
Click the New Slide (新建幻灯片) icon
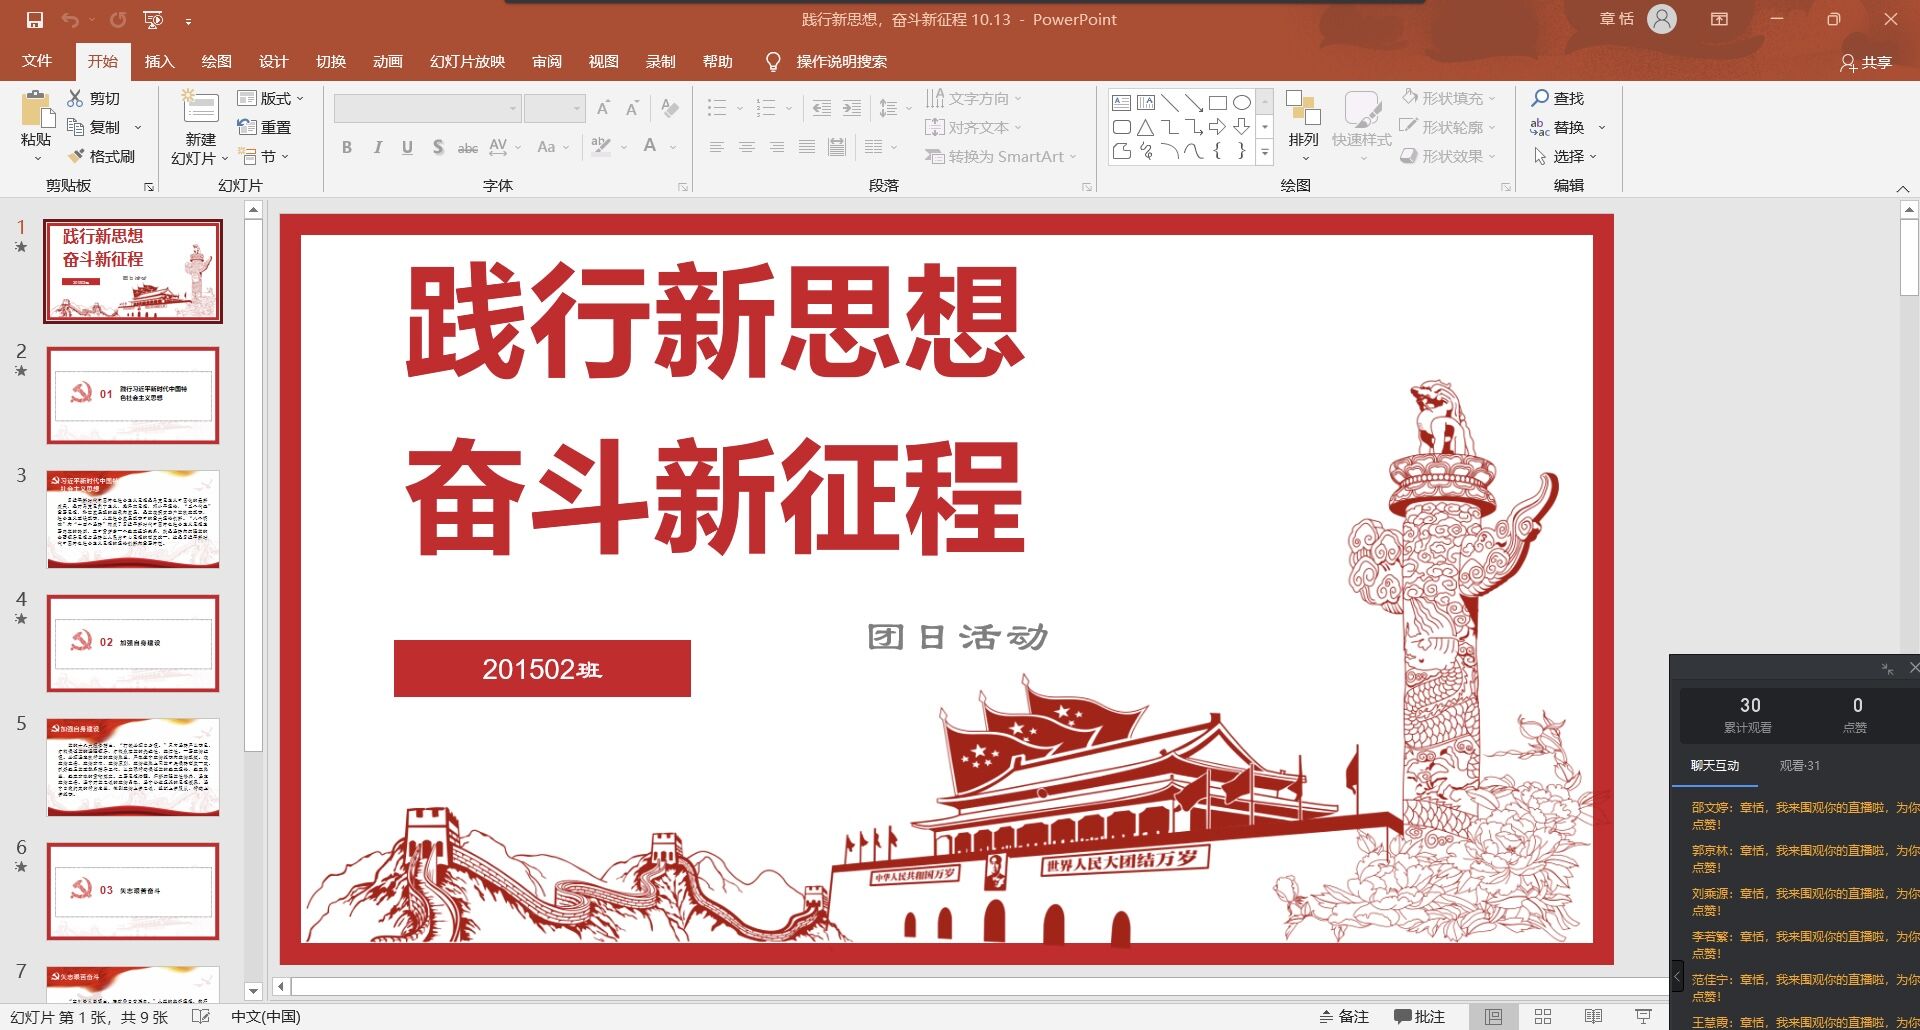tap(200, 108)
